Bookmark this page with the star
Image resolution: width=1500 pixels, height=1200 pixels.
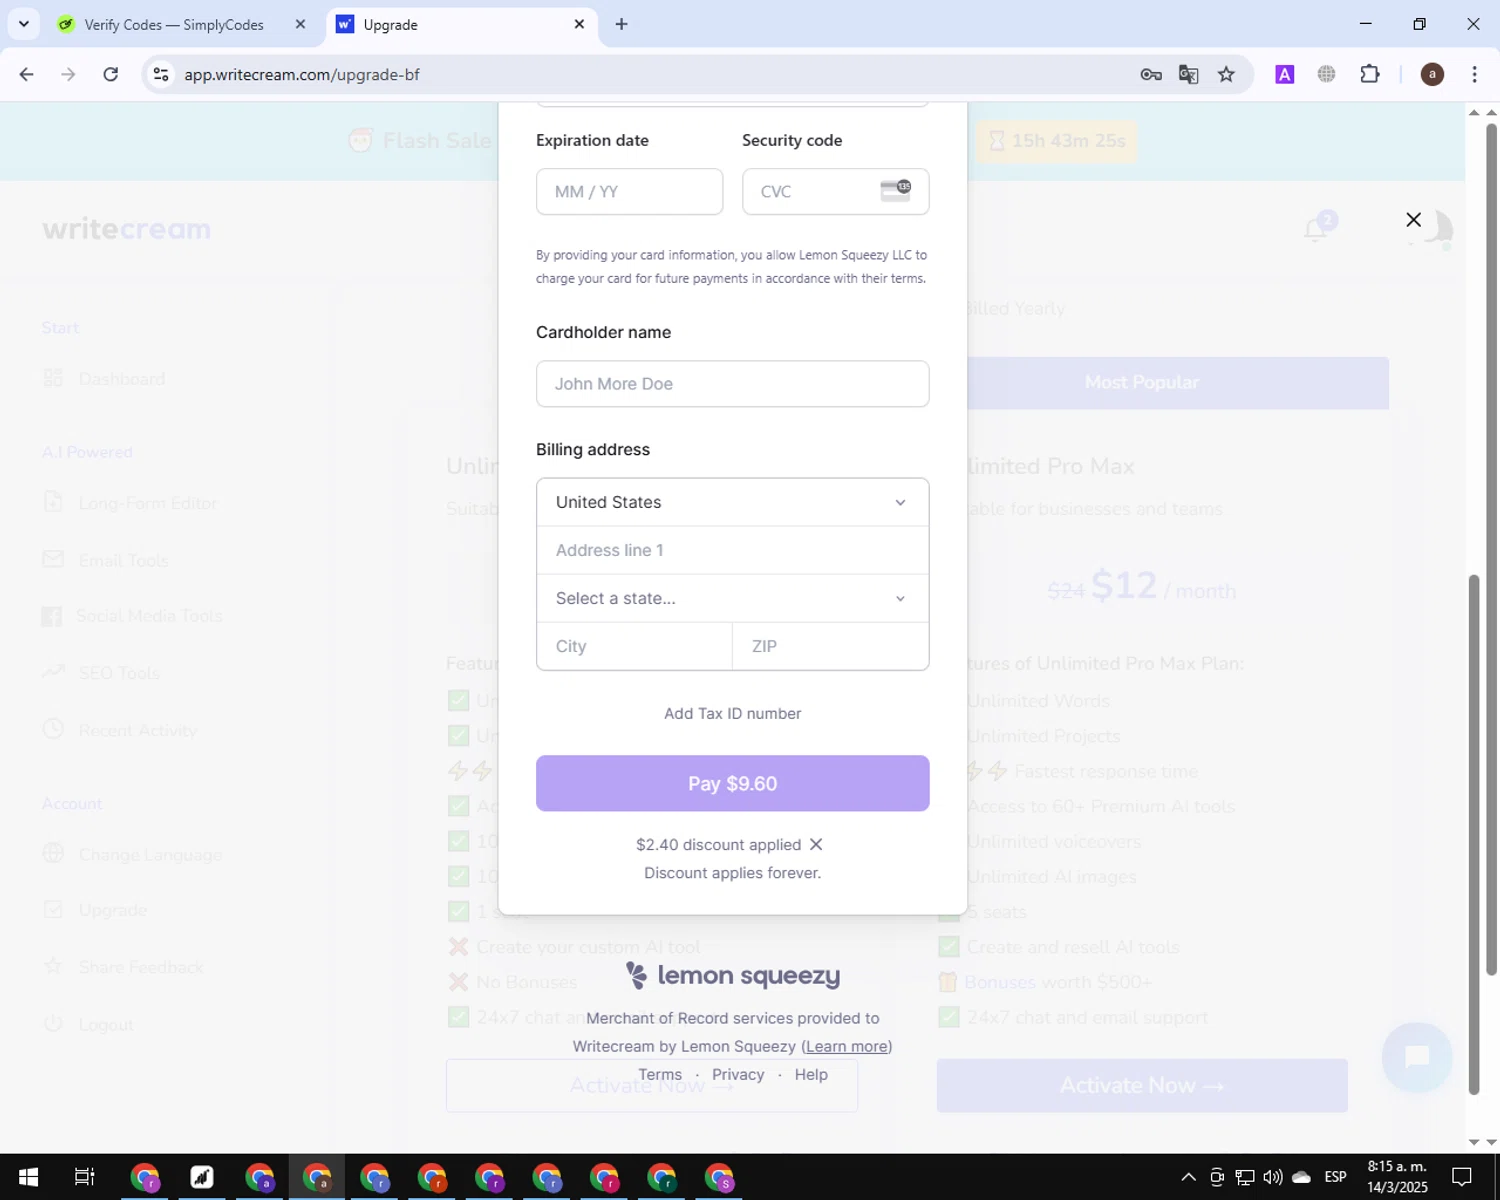(x=1226, y=74)
